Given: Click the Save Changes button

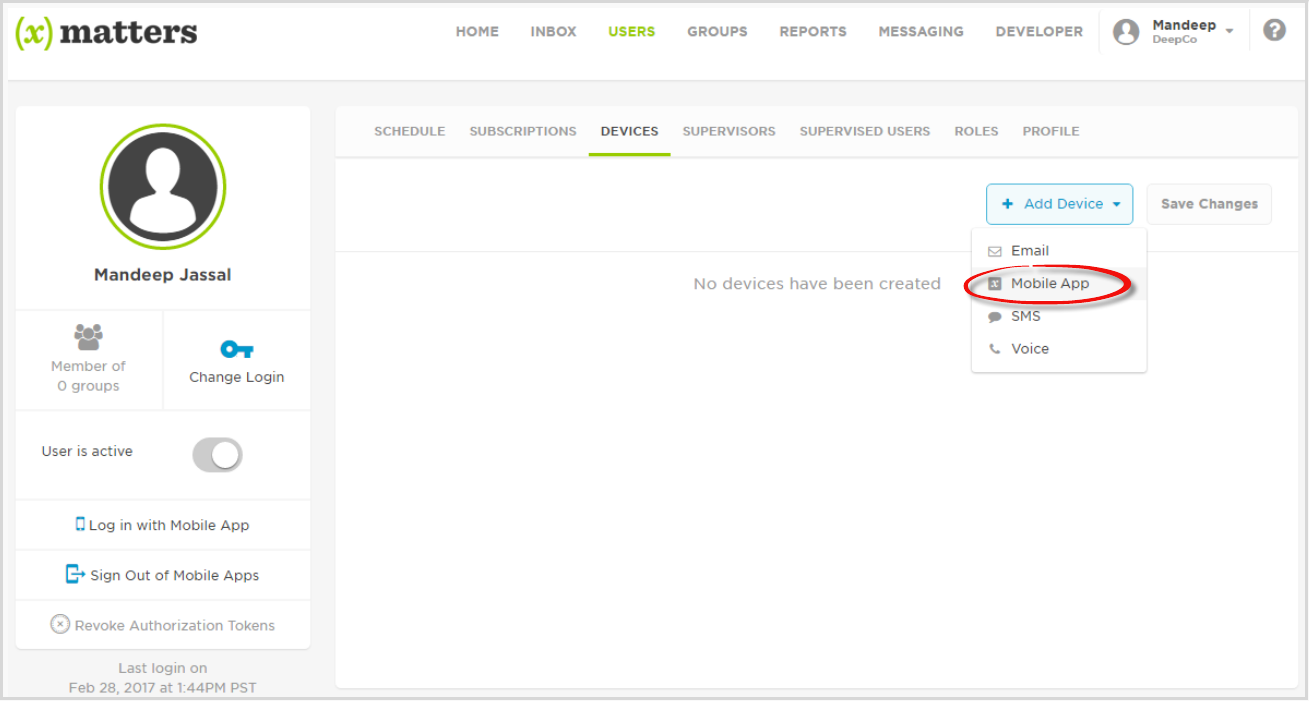Looking at the screenshot, I should coord(1209,204).
